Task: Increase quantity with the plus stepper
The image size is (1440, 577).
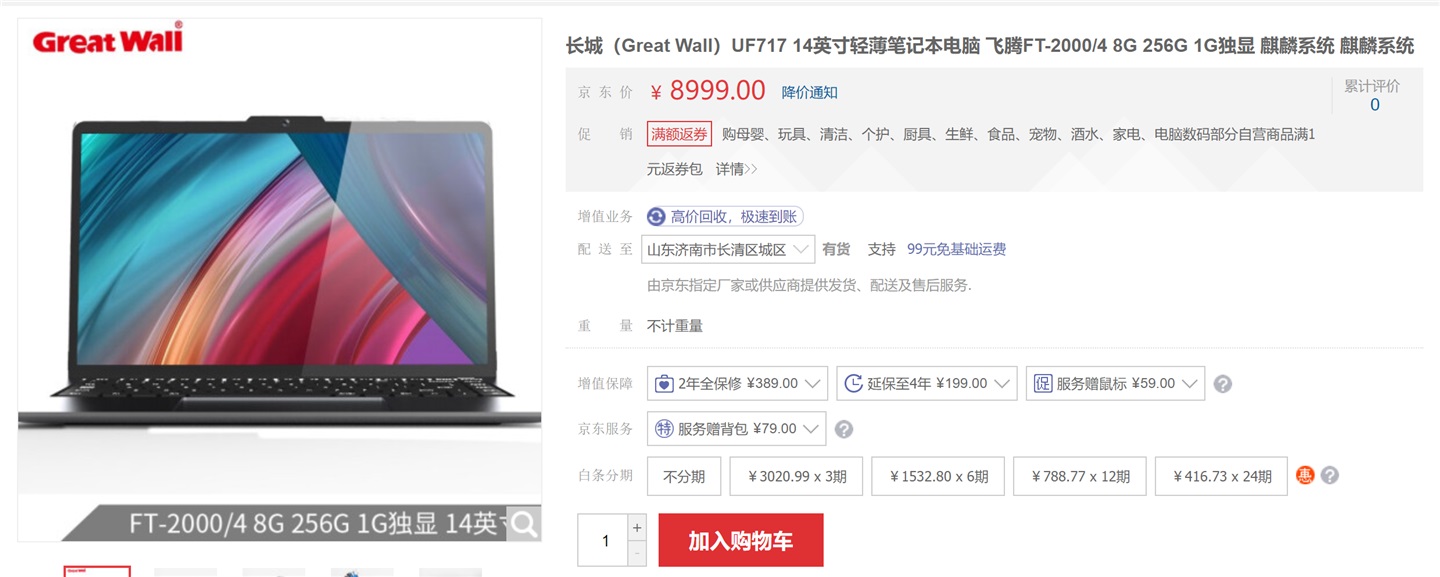Action: point(637,527)
